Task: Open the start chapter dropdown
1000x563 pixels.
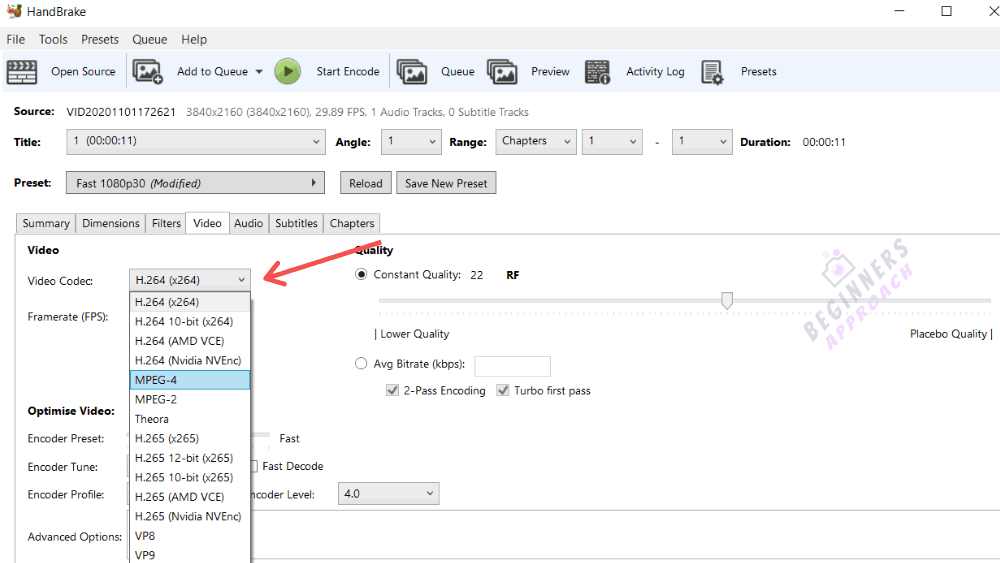Action: pos(612,142)
